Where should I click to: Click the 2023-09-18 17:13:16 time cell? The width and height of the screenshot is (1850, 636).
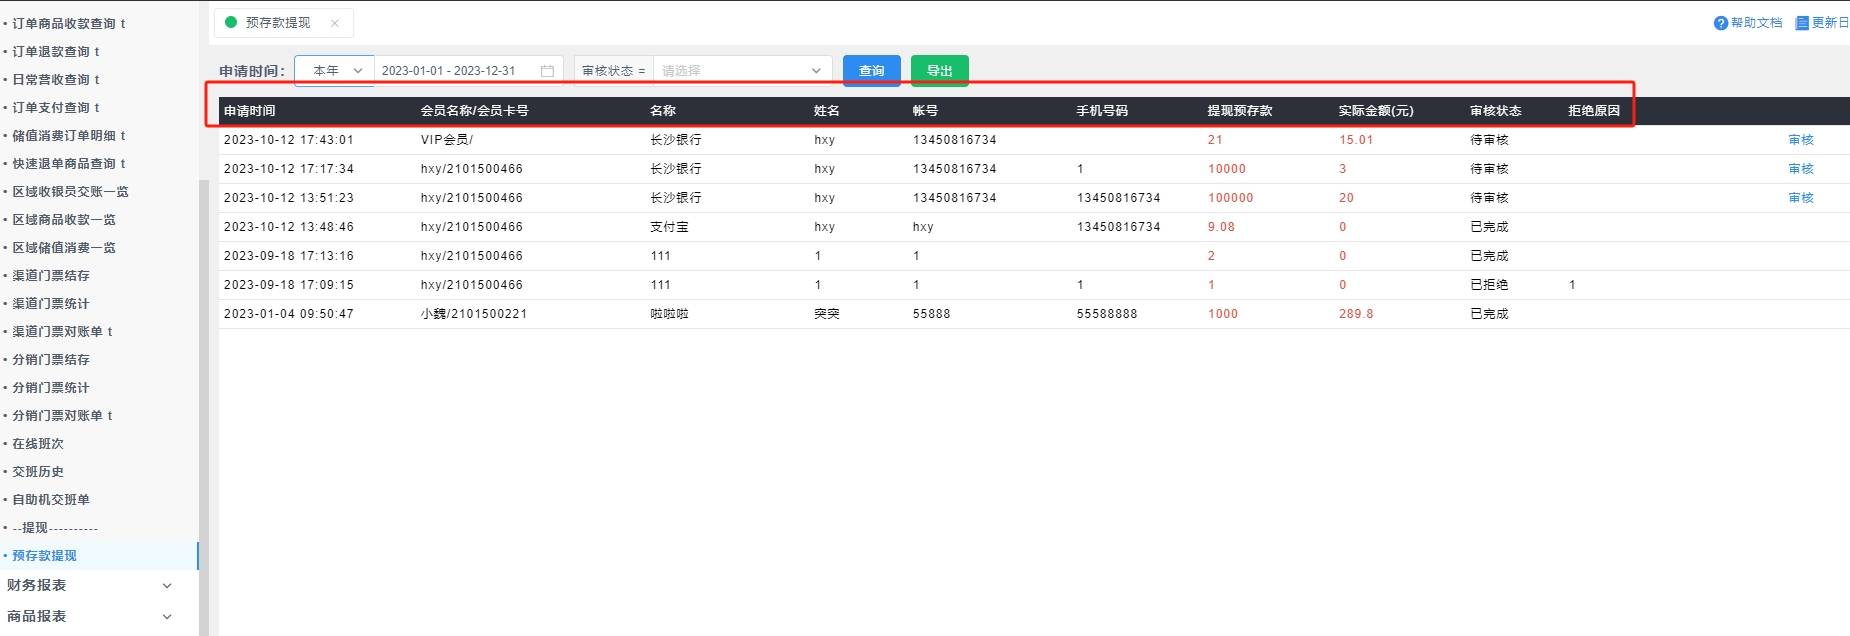tap(289, 256)
